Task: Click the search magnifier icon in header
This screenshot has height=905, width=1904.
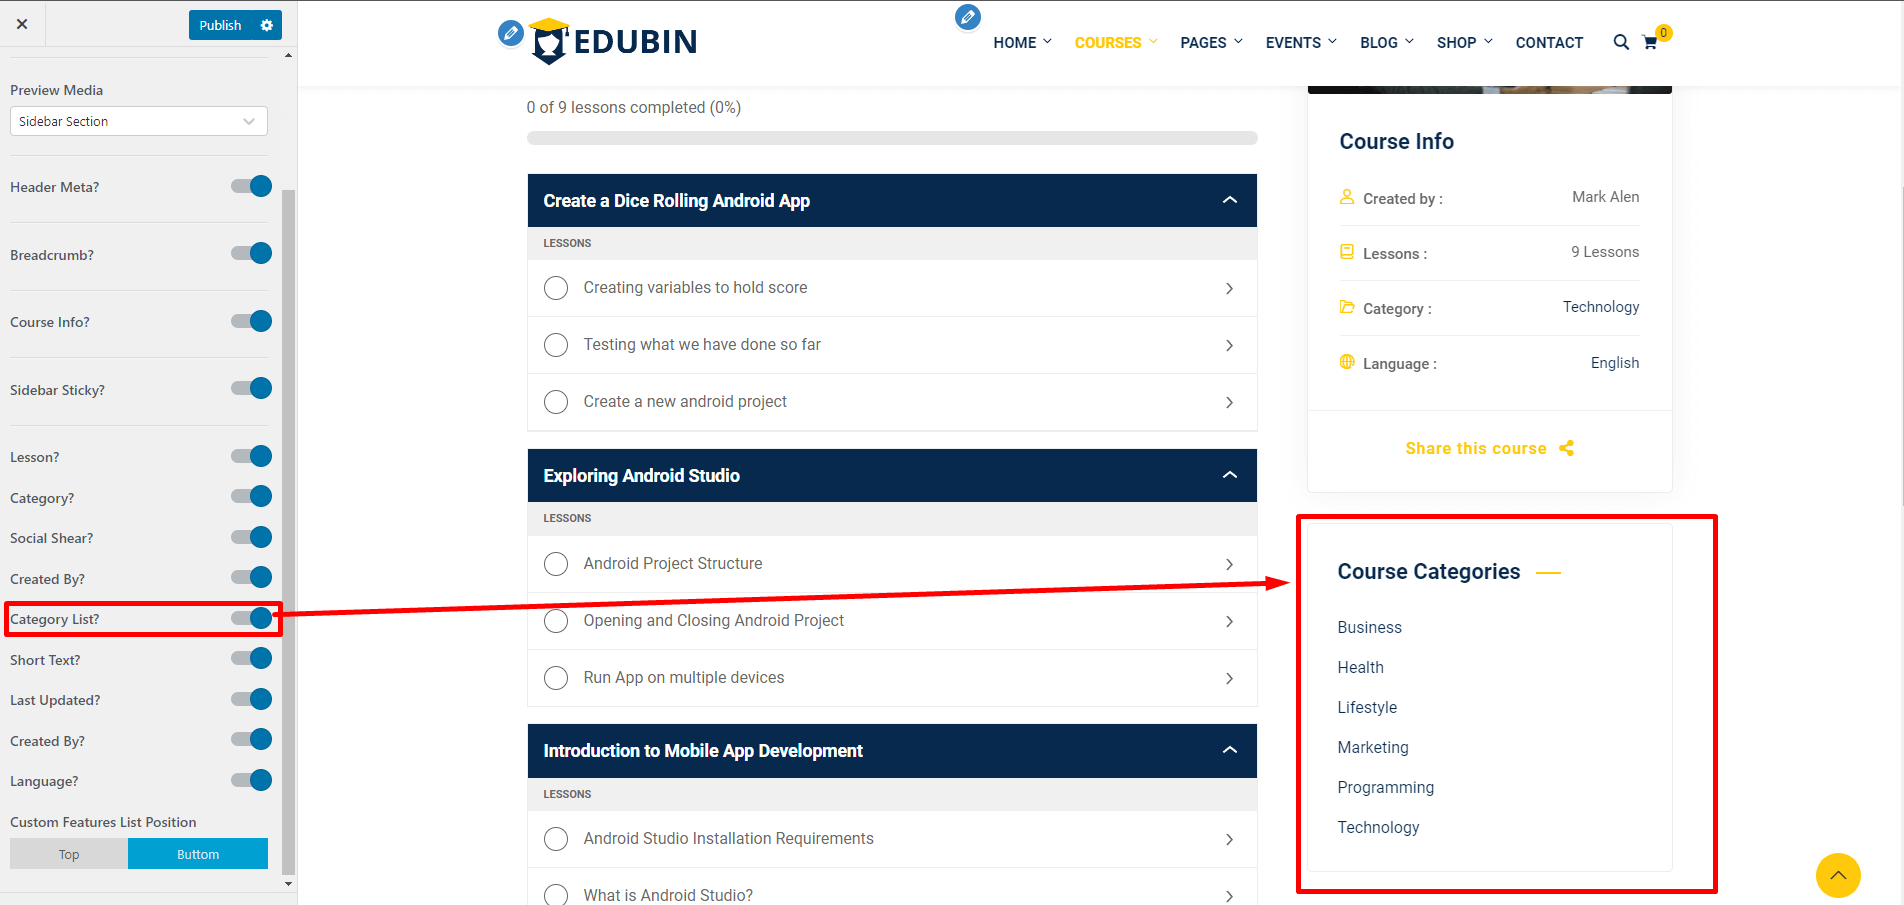Action: [x=1620, y=42]
